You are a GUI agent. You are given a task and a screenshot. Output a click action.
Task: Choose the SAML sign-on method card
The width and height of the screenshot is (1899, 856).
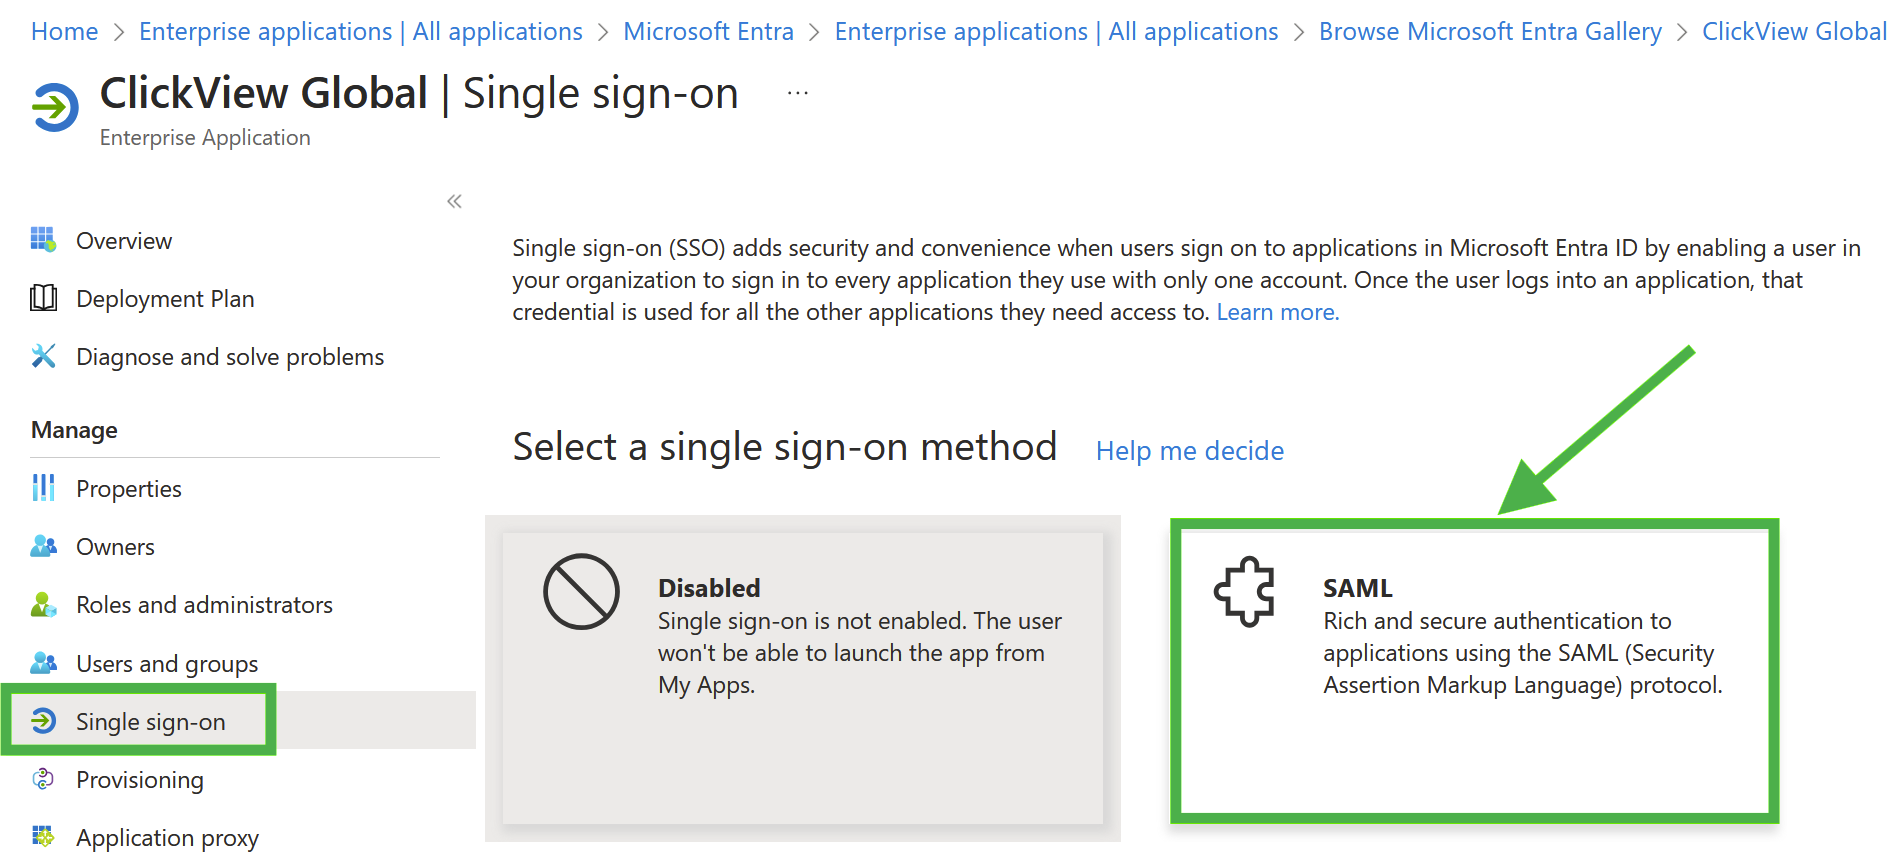1474,671
